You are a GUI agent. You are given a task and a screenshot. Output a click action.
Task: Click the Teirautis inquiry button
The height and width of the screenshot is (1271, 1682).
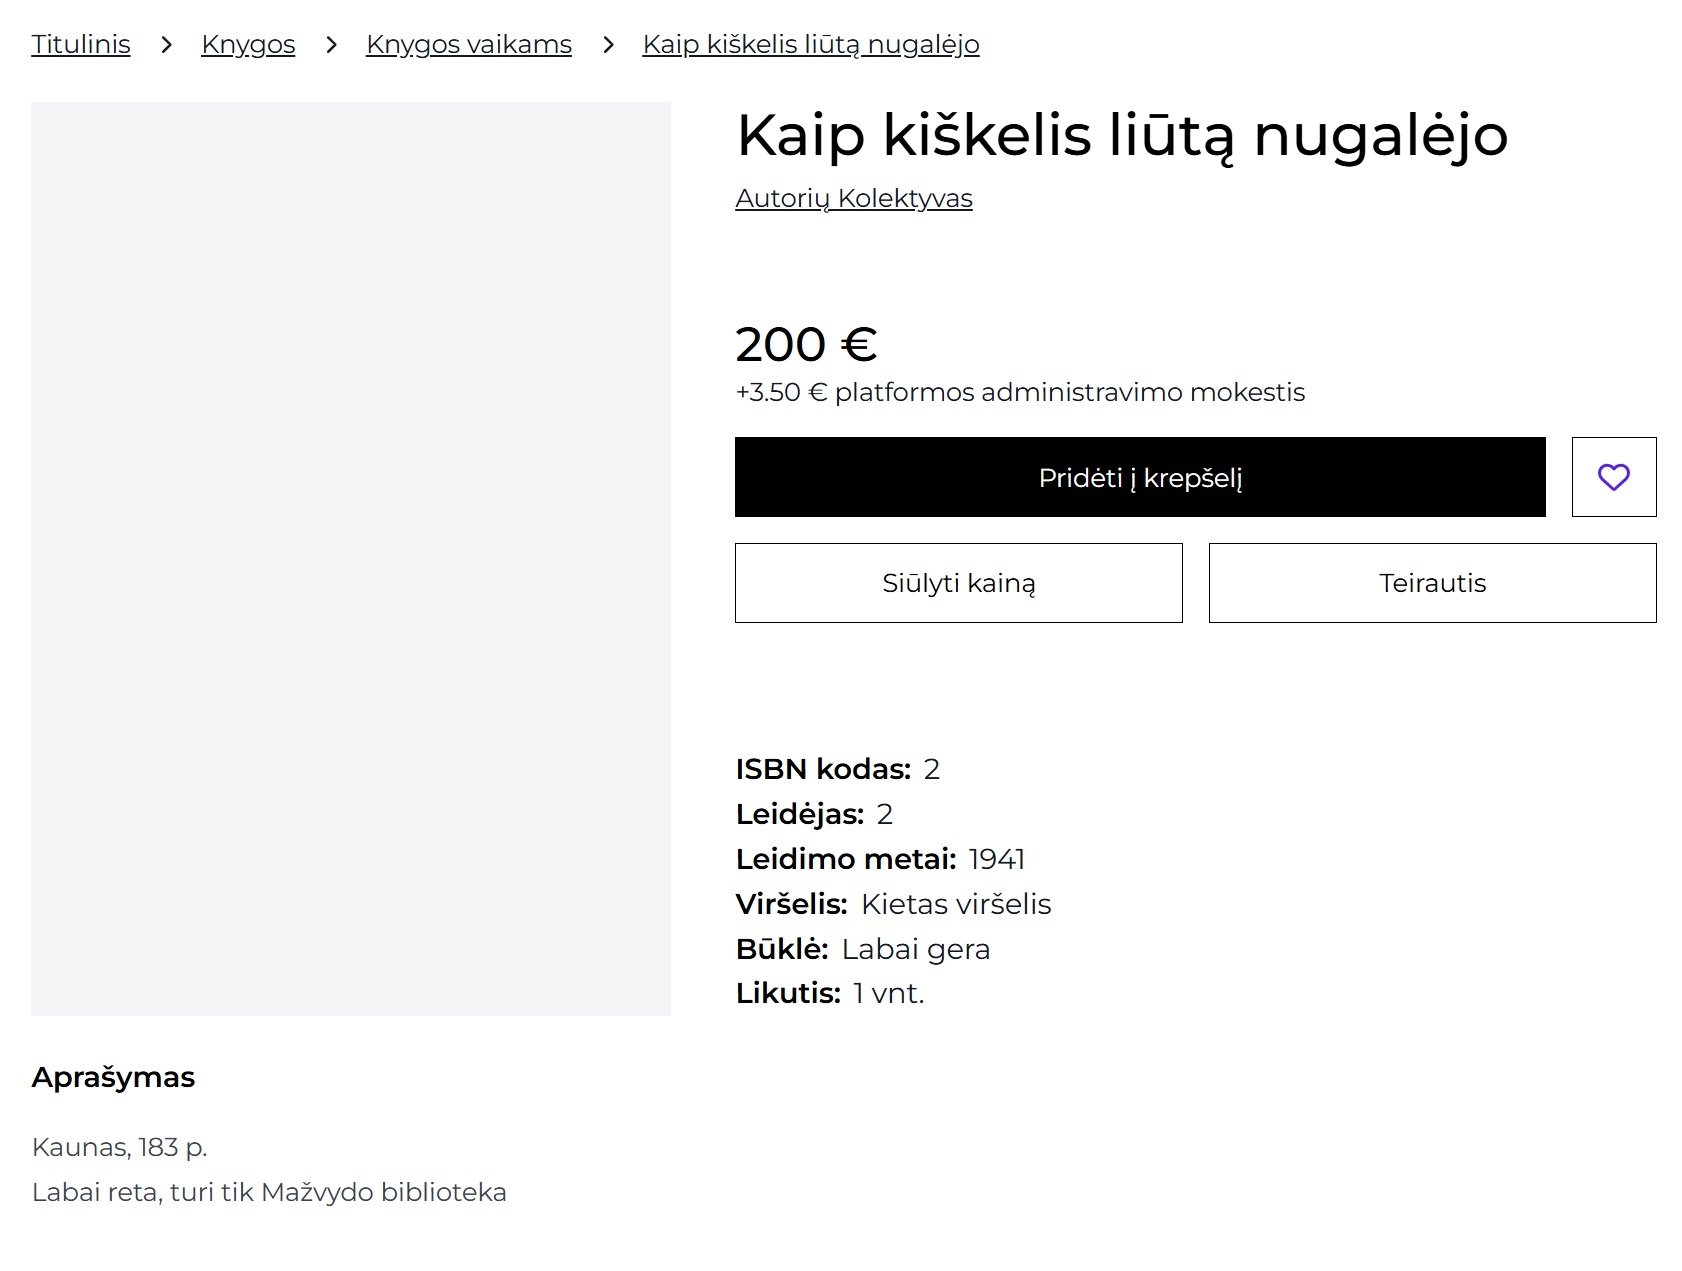(x=1432, y=583)
